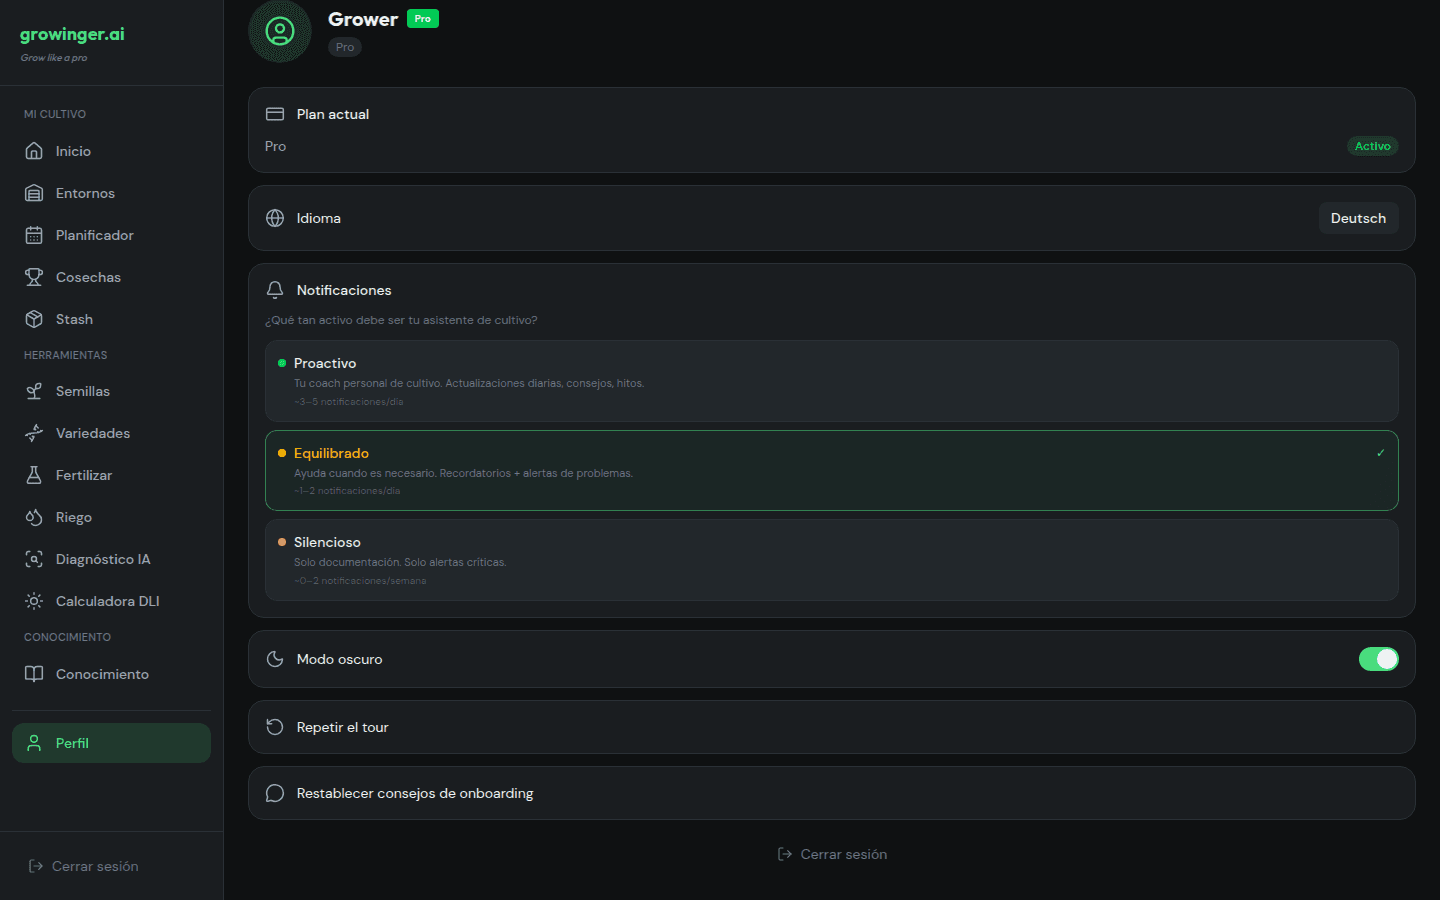Open the Semillas sidebar entry
The image size is (1440, 900).
click(x=111, y=391)
